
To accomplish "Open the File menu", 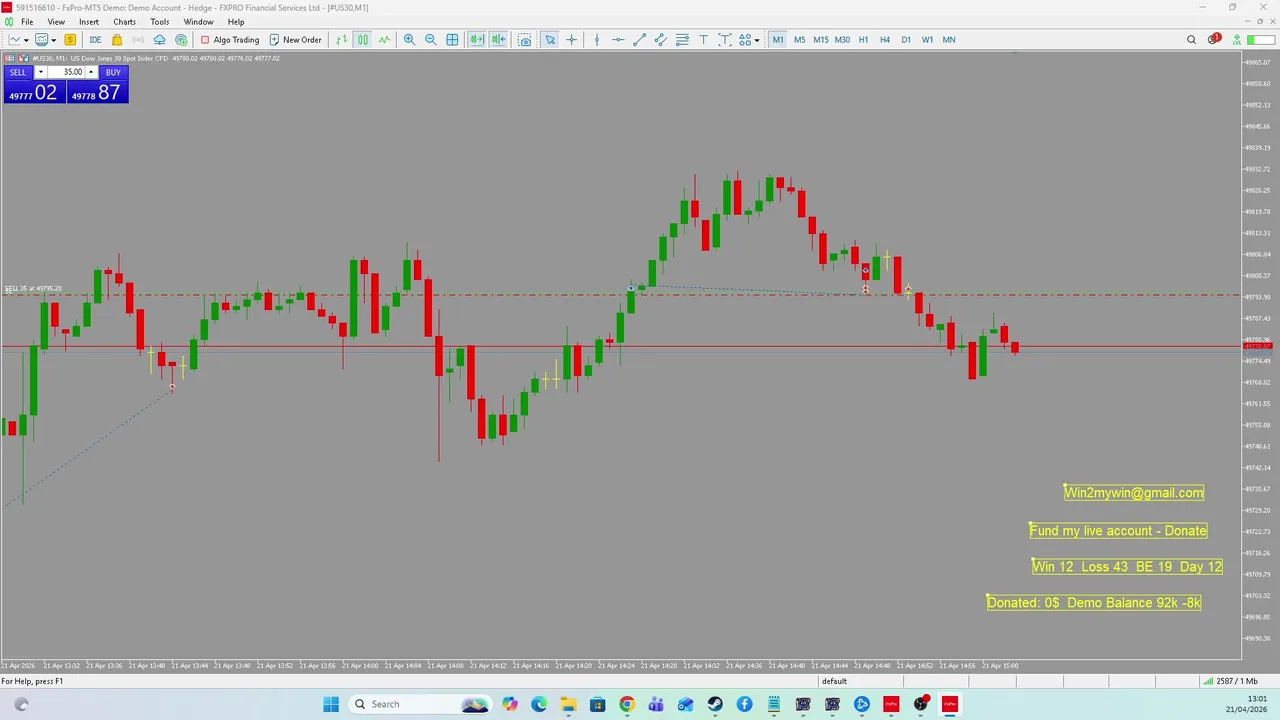I will pos(27,22).
